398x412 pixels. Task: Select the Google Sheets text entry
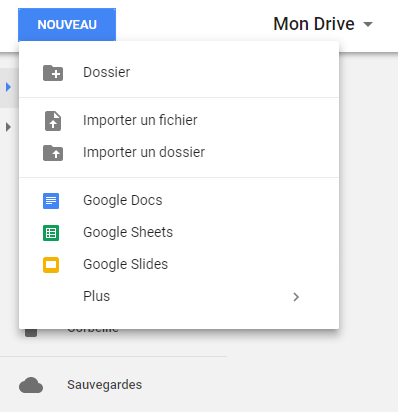coord(128,232)
